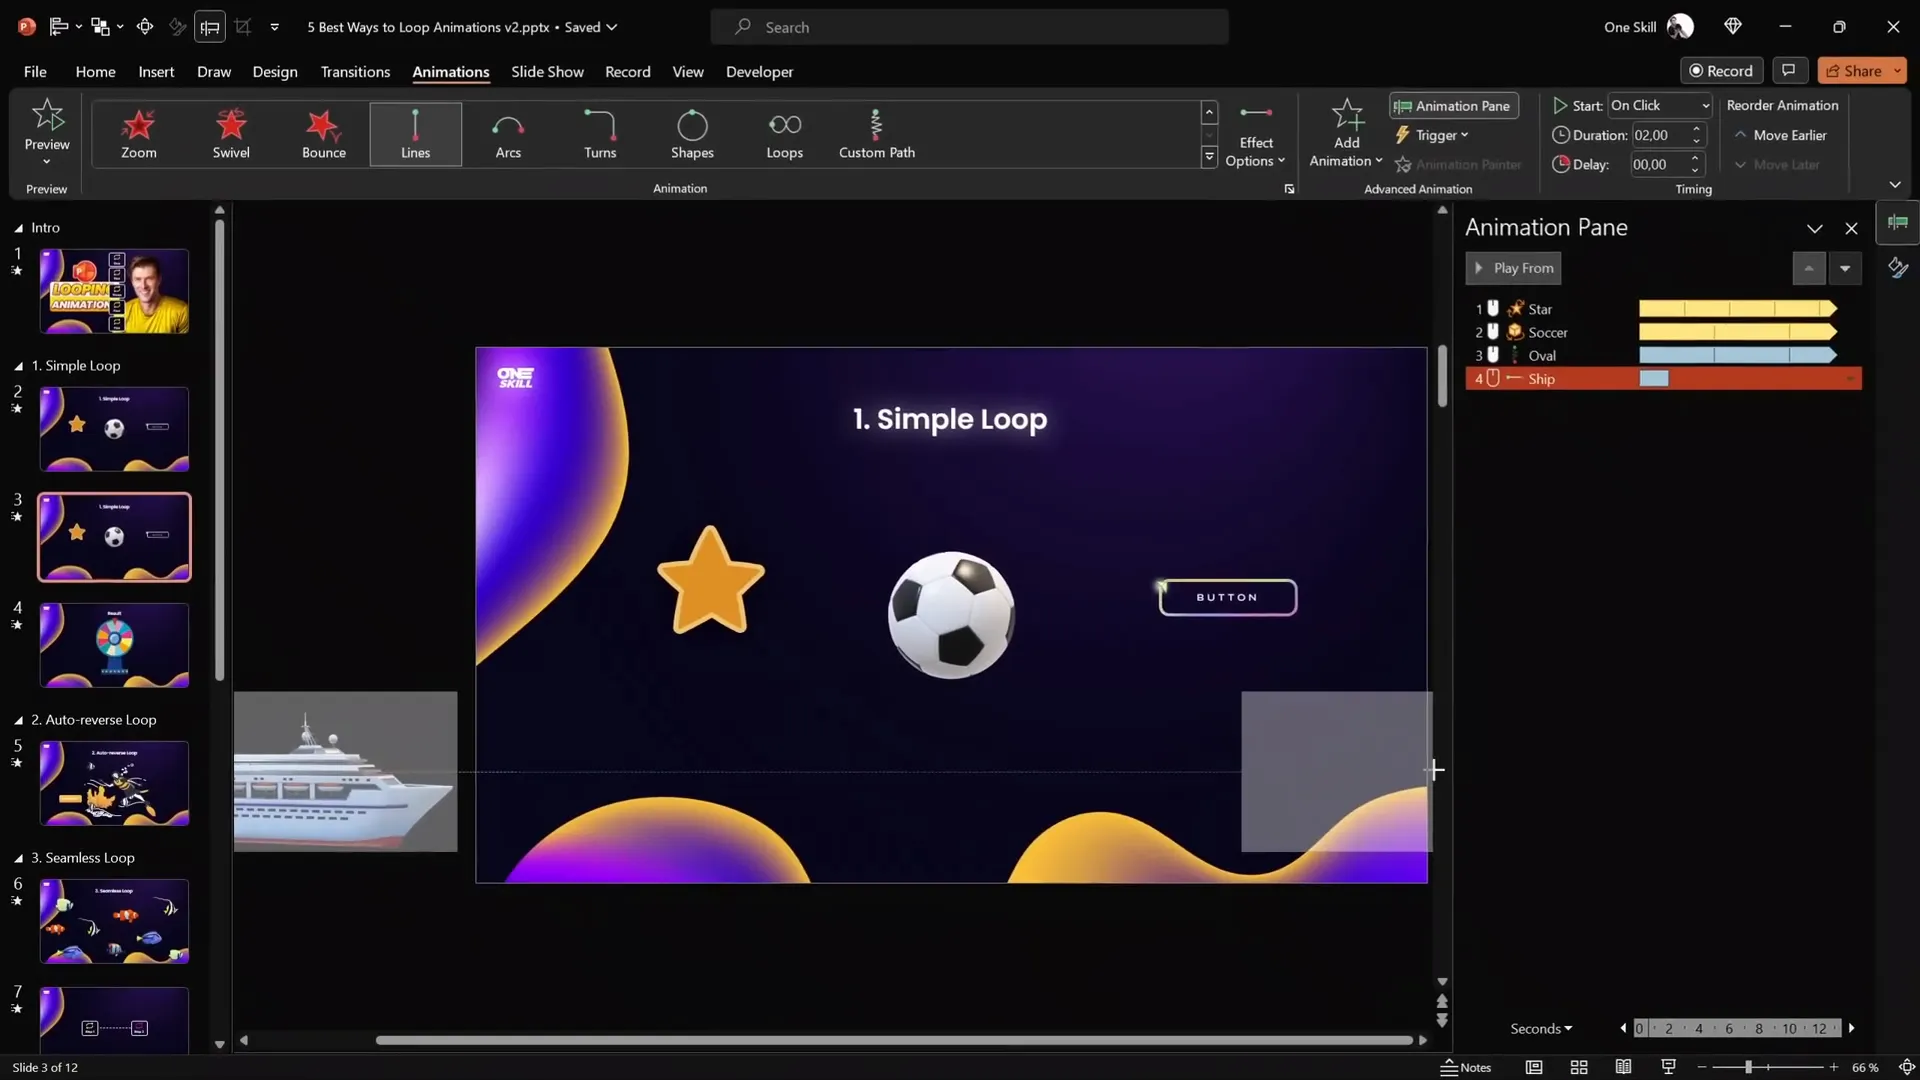Switch to the Insert tab
This screenshot has width=1920, height=1080.
click(156, 72)
